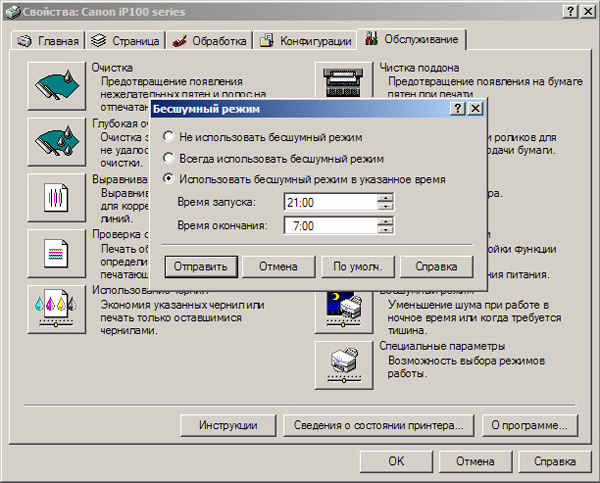This screenshot has height=483, width=600.
Task: Click the nozzle check pattern icon
Action: coord(57,253)
